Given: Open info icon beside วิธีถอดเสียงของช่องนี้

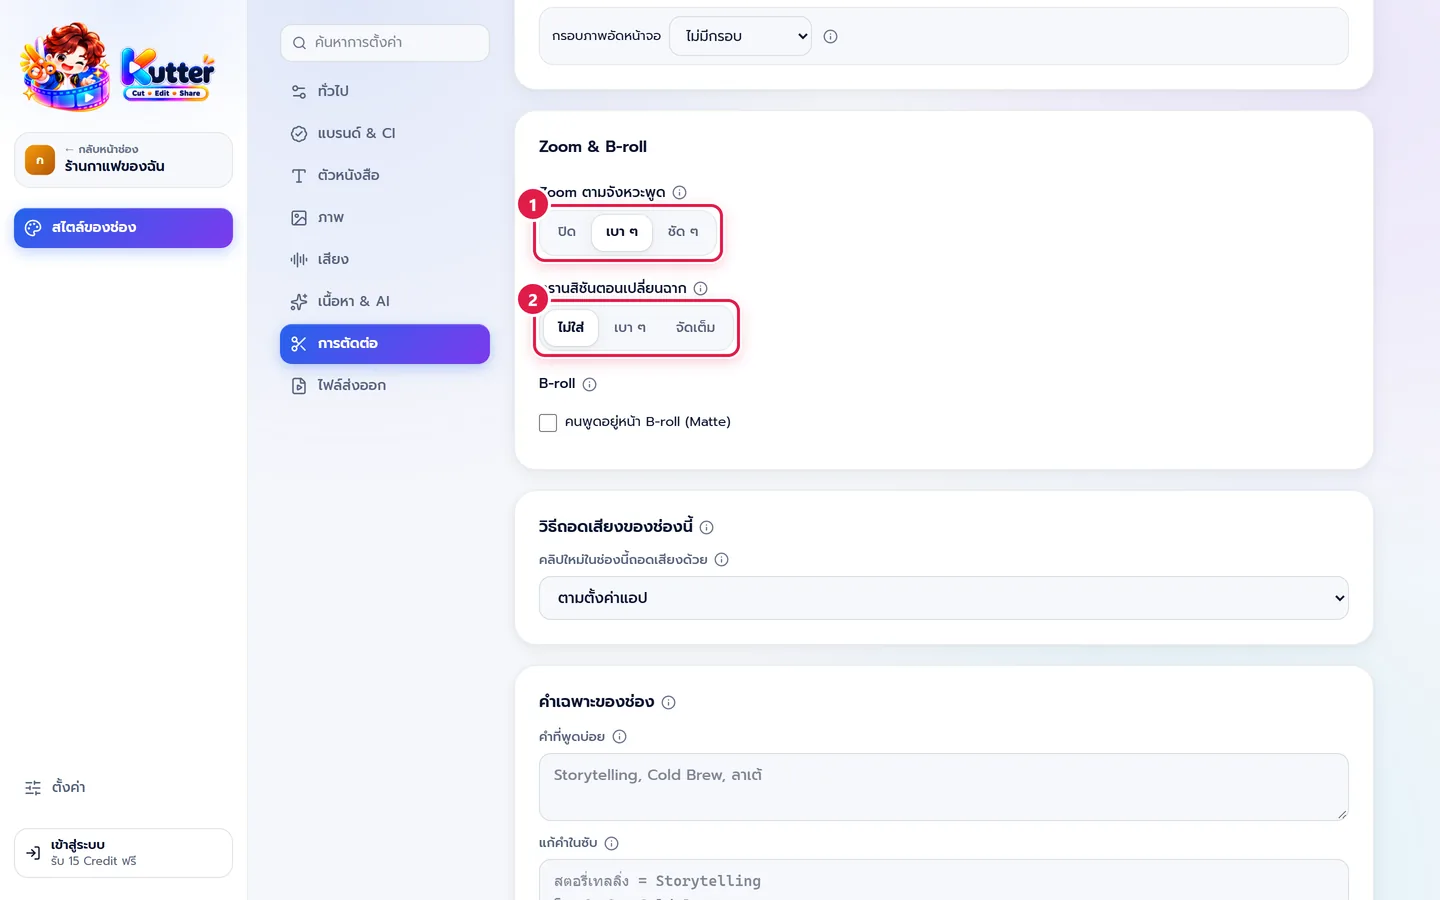Looking at the screenshot, I should [706, 527].
